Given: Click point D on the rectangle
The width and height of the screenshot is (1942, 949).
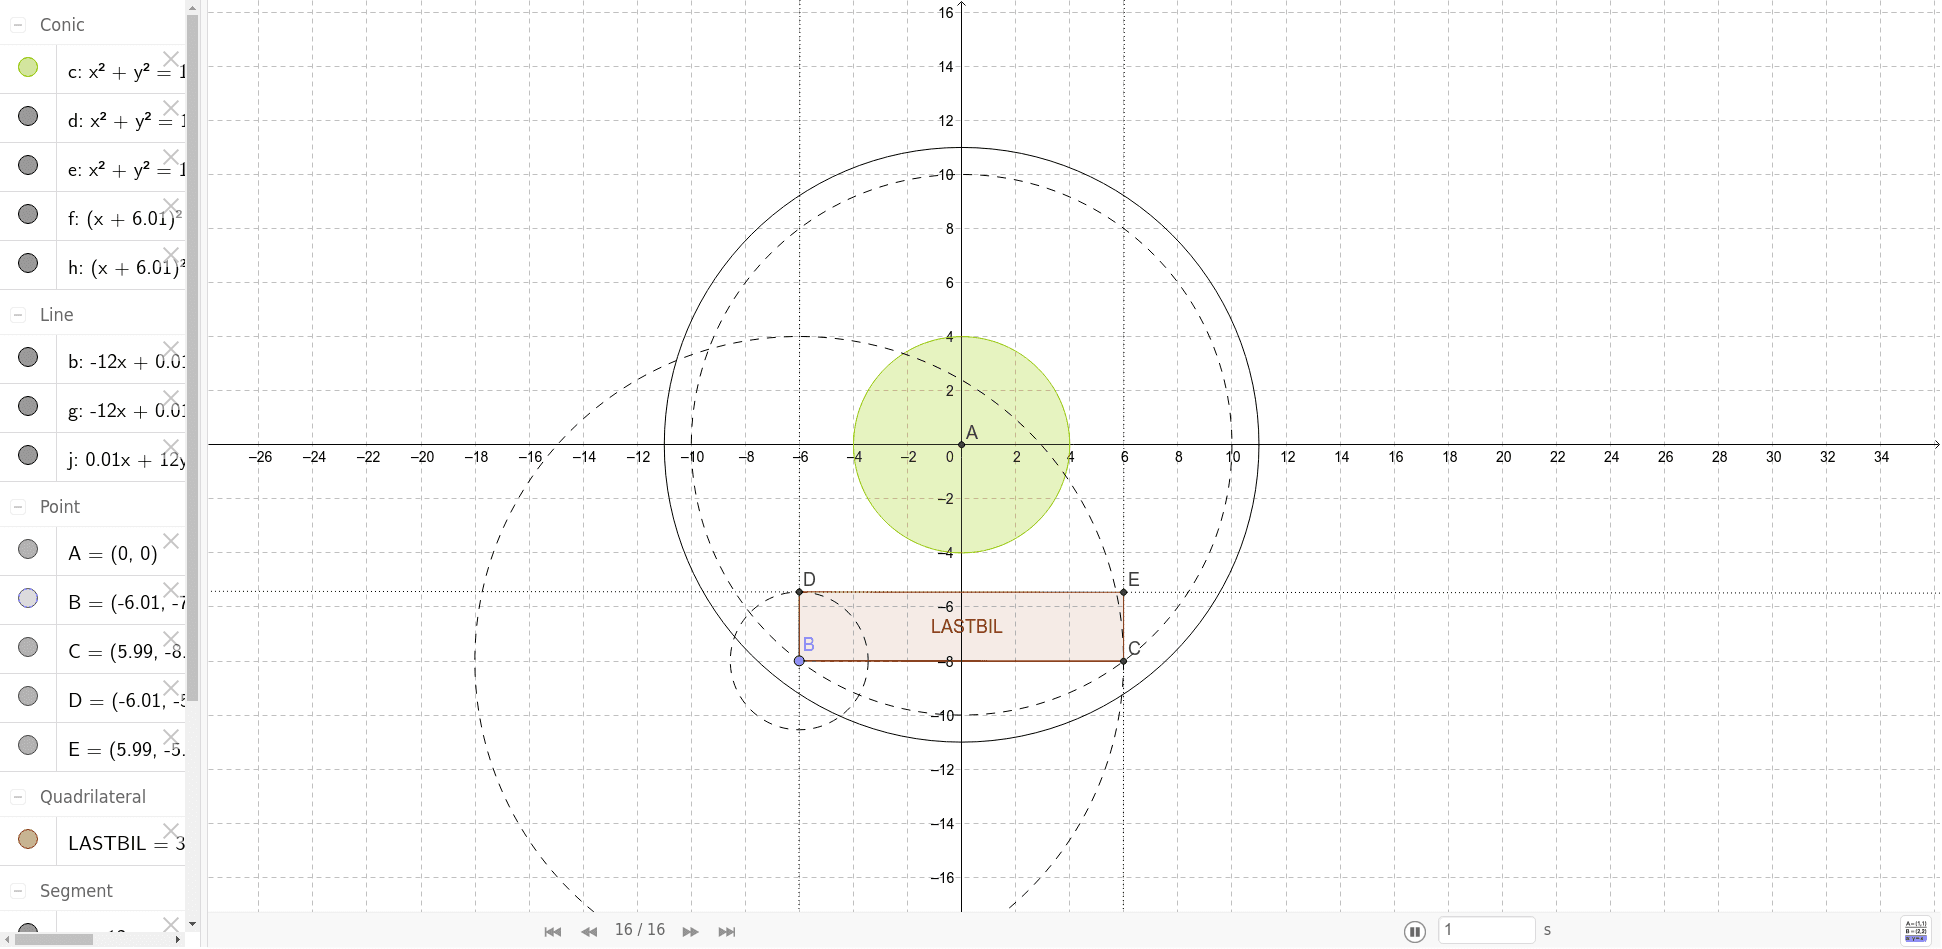Looking at the screenshot, I should (799, 592).
